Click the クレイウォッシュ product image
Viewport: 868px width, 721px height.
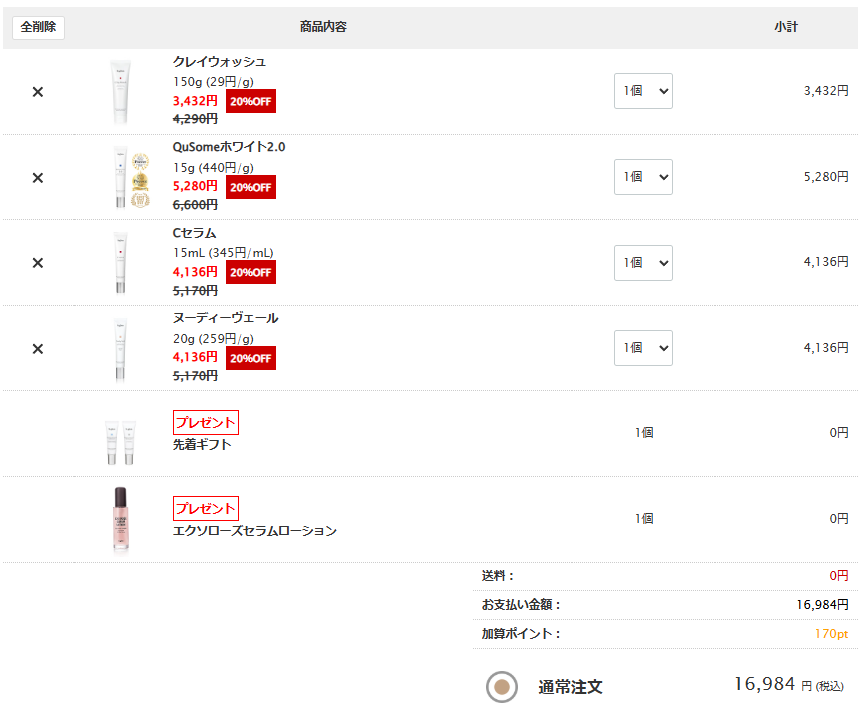121,92
